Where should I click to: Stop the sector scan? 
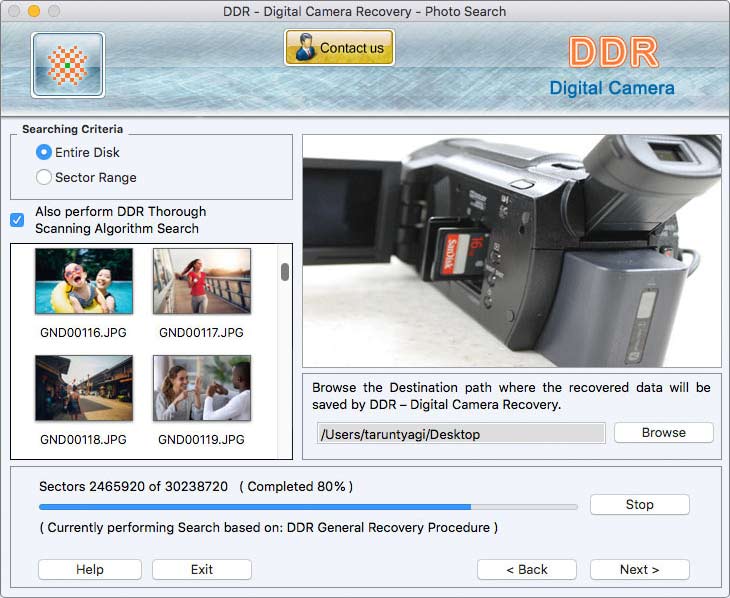(640, 504)
